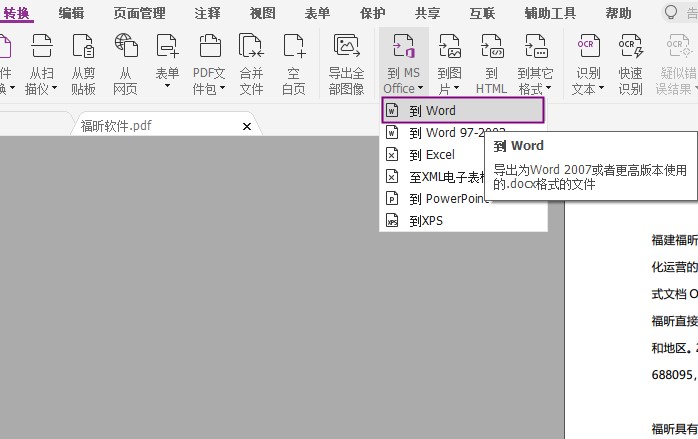Open the 辅助工具 tab

550,13
